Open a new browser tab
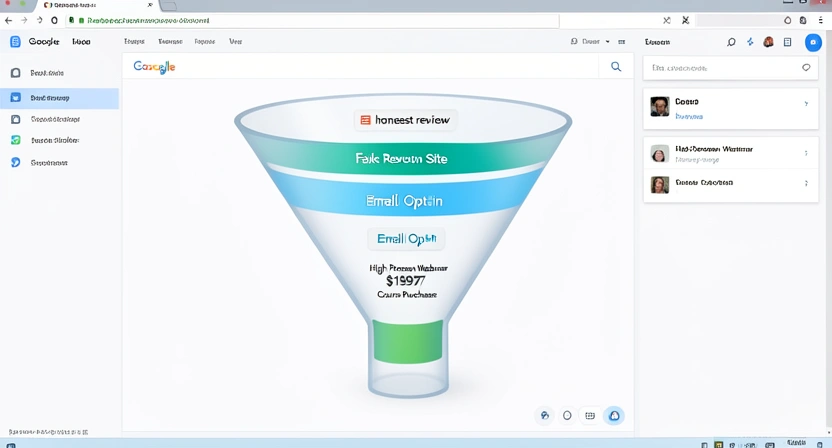The width and height of the screenshot is (832, 448). point(168,5)
